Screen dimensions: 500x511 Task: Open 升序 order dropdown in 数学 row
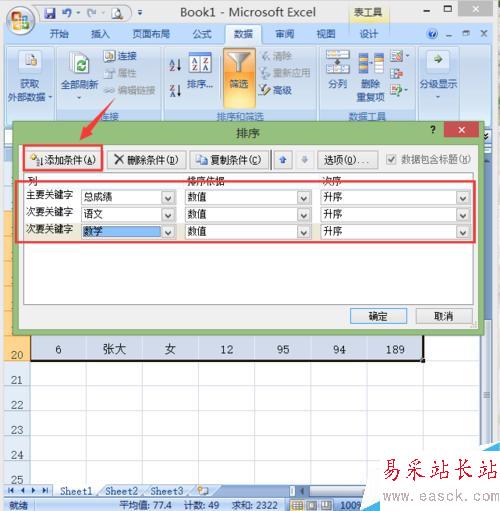pos(463,232)
